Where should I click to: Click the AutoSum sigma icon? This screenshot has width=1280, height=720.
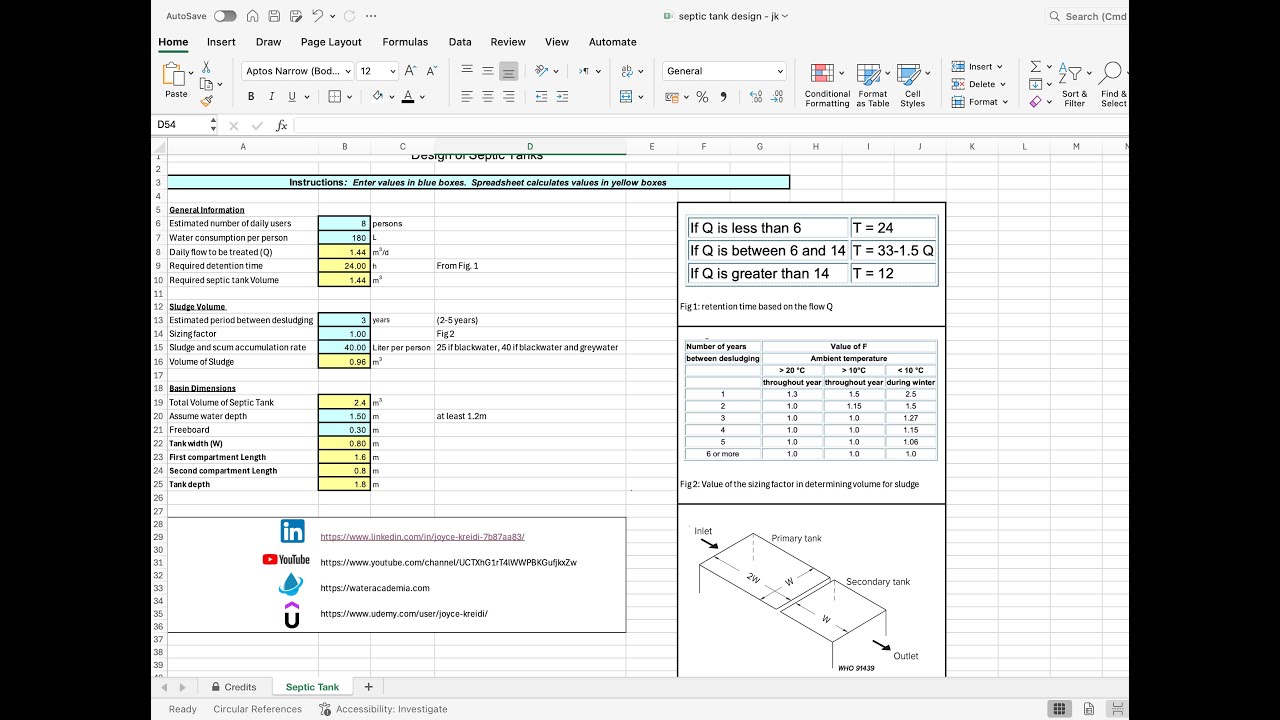pos(1035,66)
